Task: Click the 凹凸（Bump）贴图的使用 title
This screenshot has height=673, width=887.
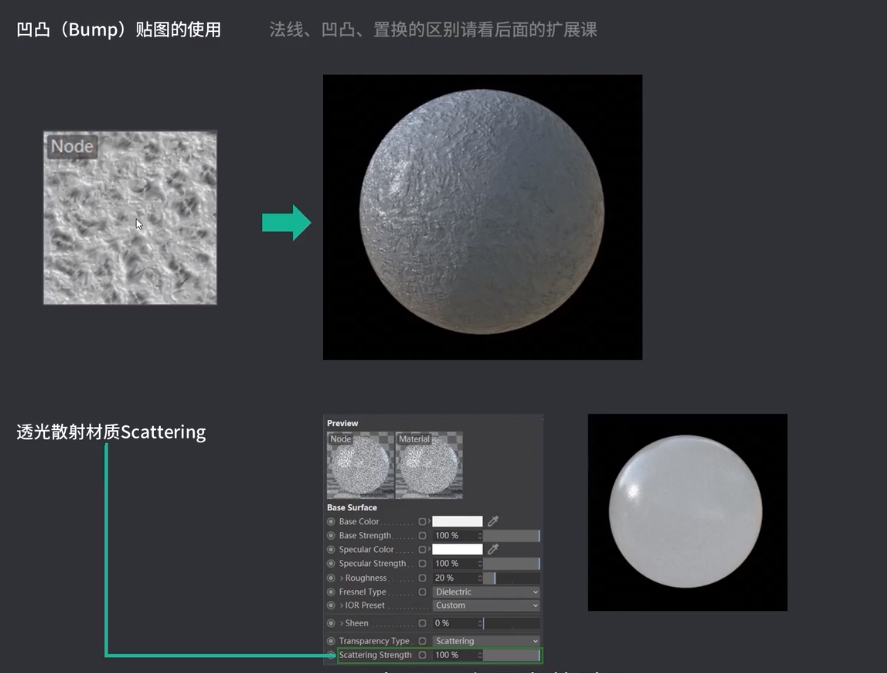Action: [x=119, y=29]
